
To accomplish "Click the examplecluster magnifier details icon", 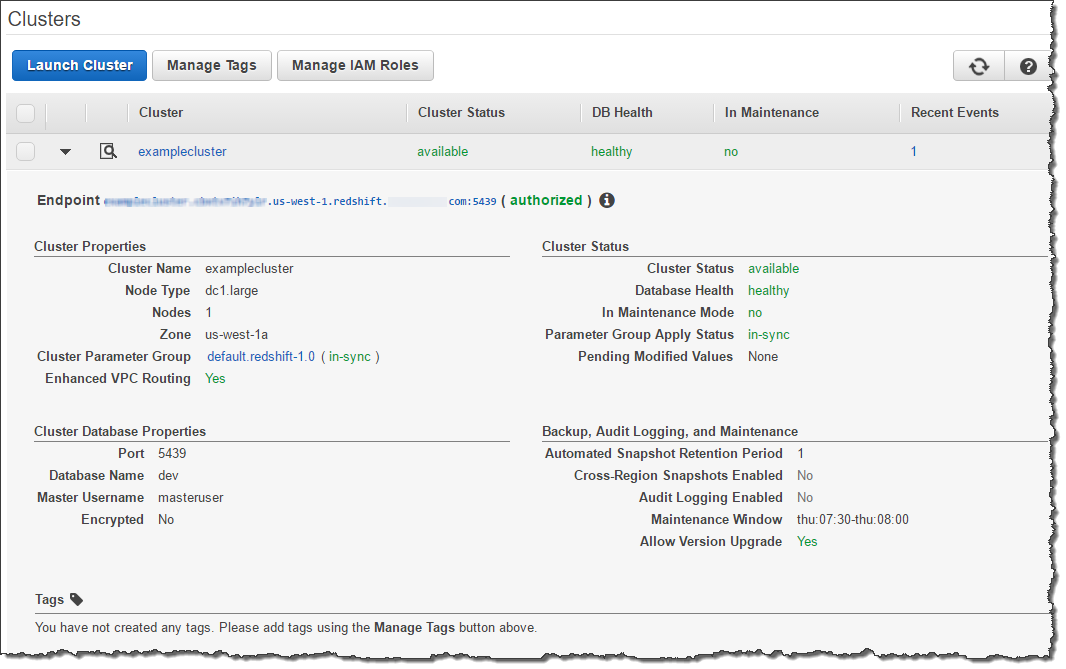I will click(108, 152).
